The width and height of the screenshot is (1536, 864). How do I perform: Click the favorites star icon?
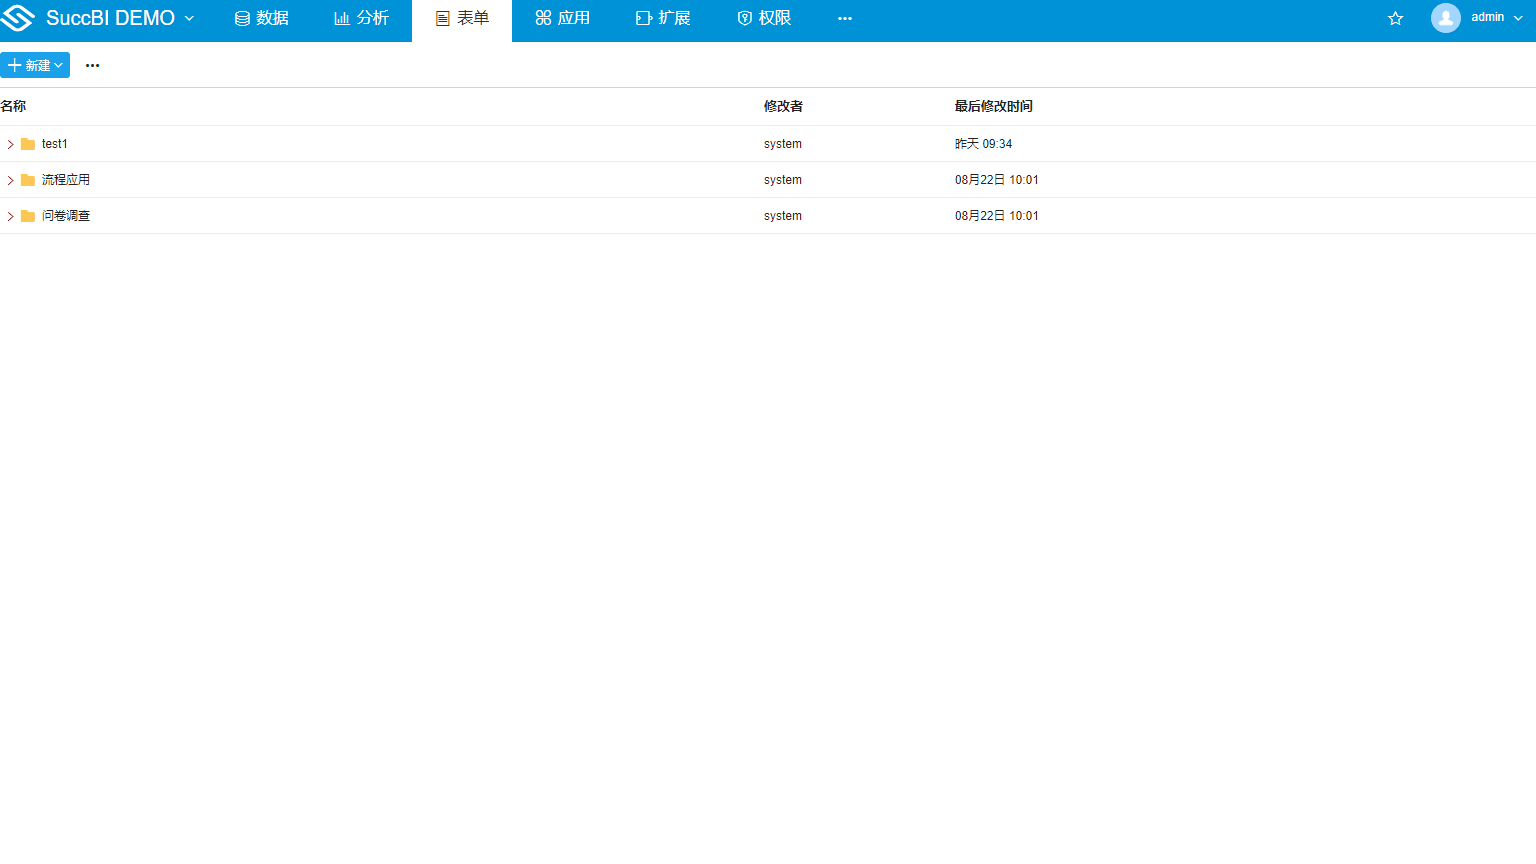click(1395, 17)
